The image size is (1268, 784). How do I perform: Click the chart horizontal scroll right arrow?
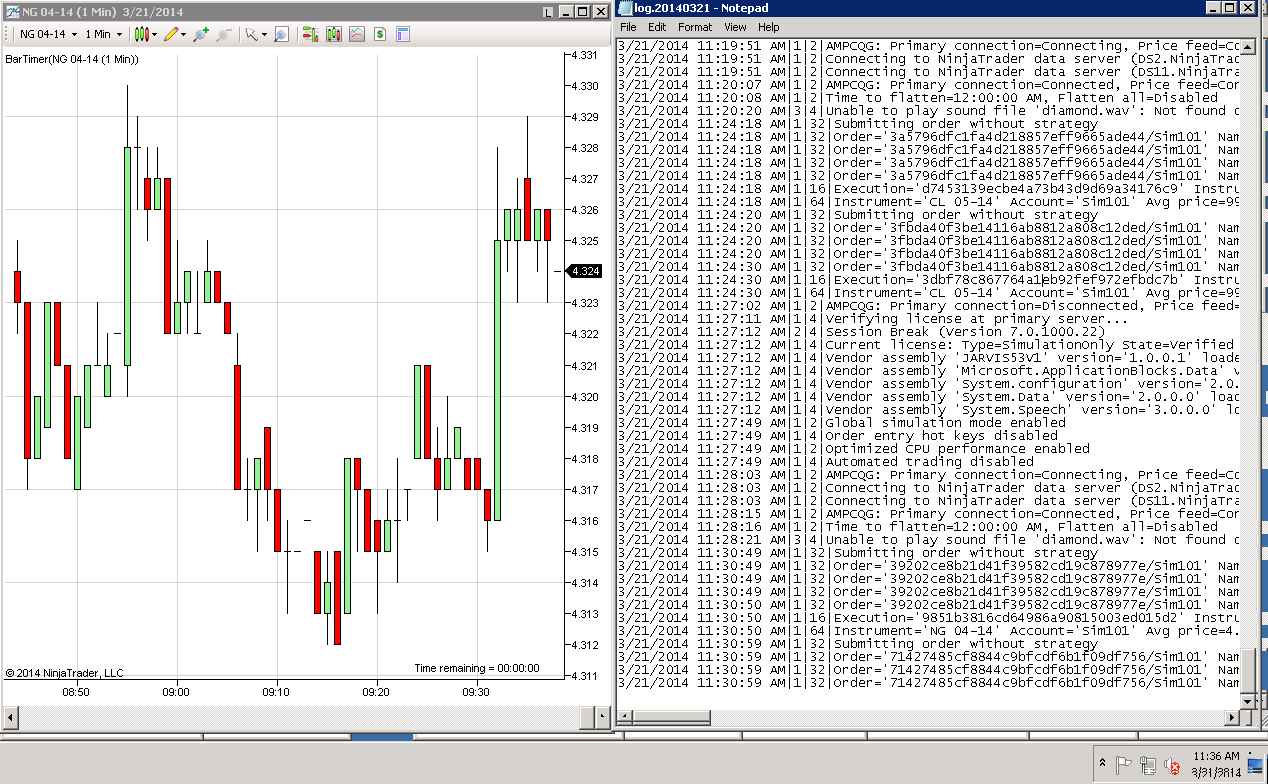pos(601,716)
